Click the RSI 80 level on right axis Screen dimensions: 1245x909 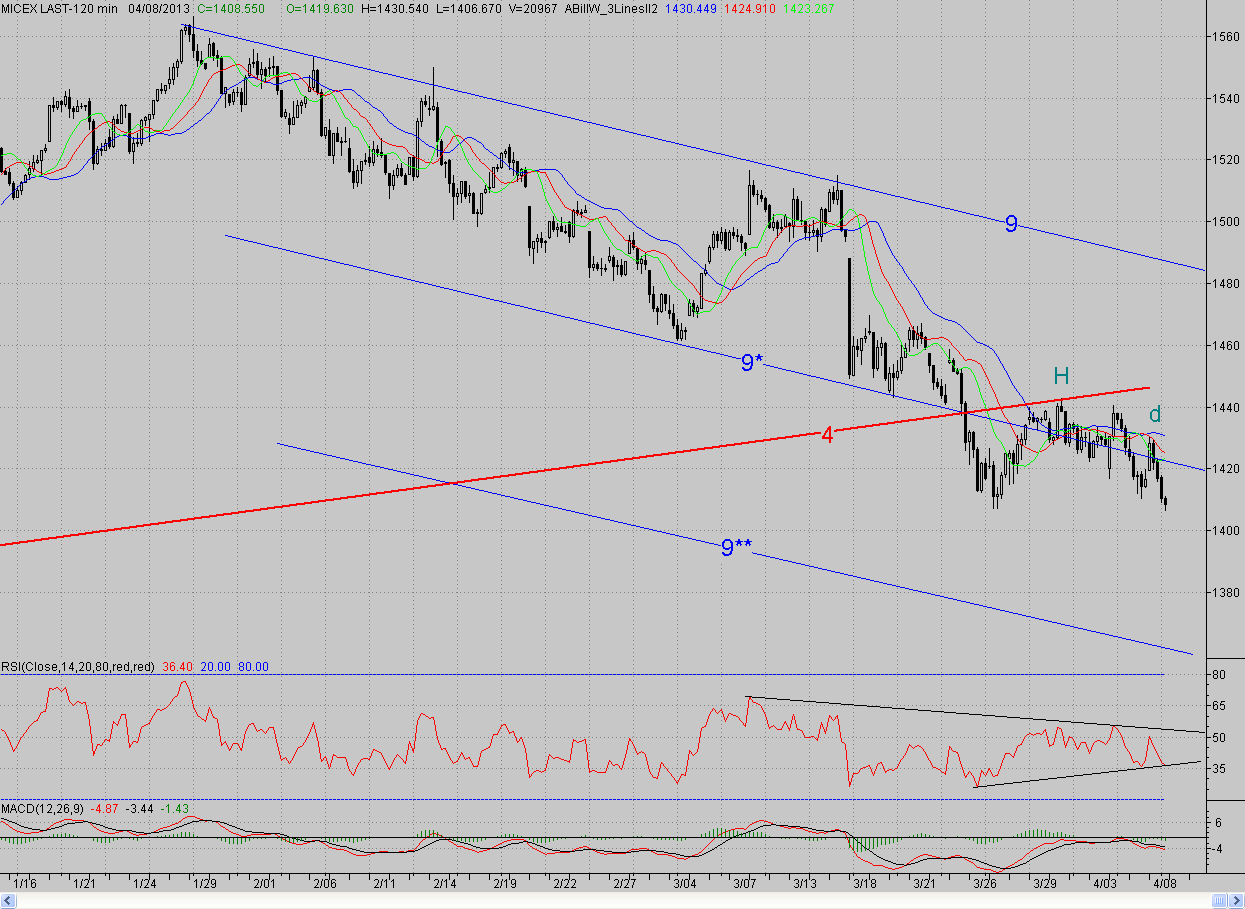pos(1220,675)
